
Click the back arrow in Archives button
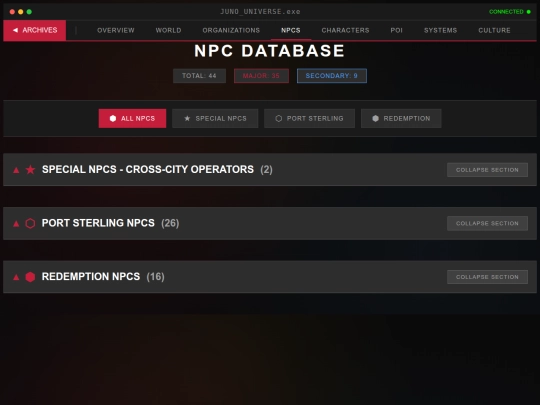15,30
